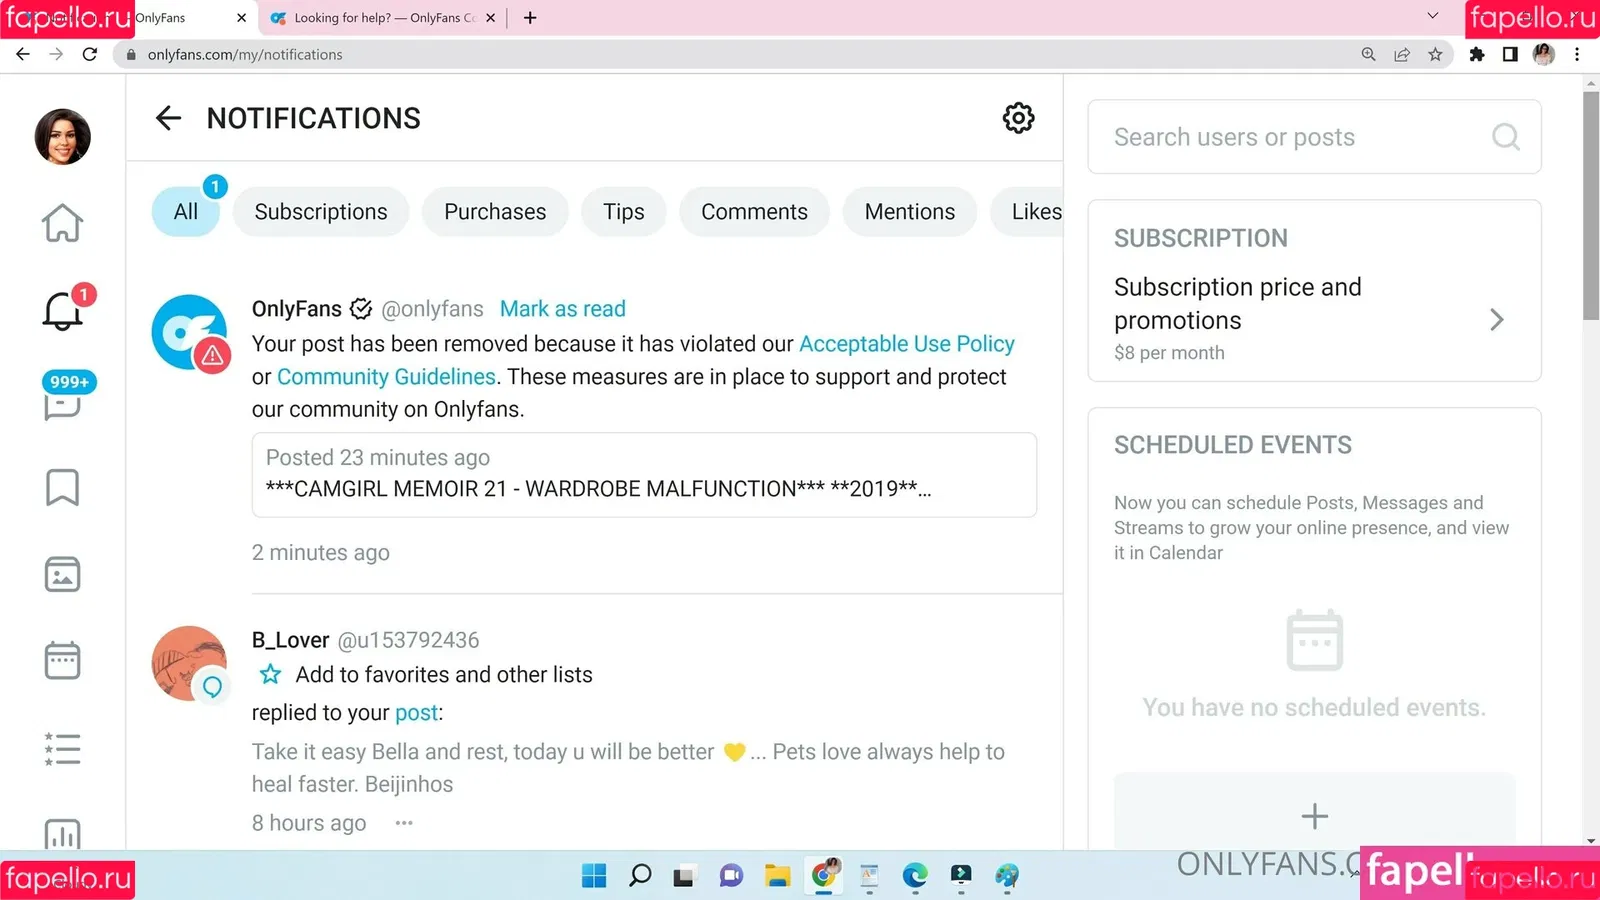The height and width of the screenshot is (900, 1600).
Task: Open Microsoft Edge from the taskbar
Action: click(915, 876)
